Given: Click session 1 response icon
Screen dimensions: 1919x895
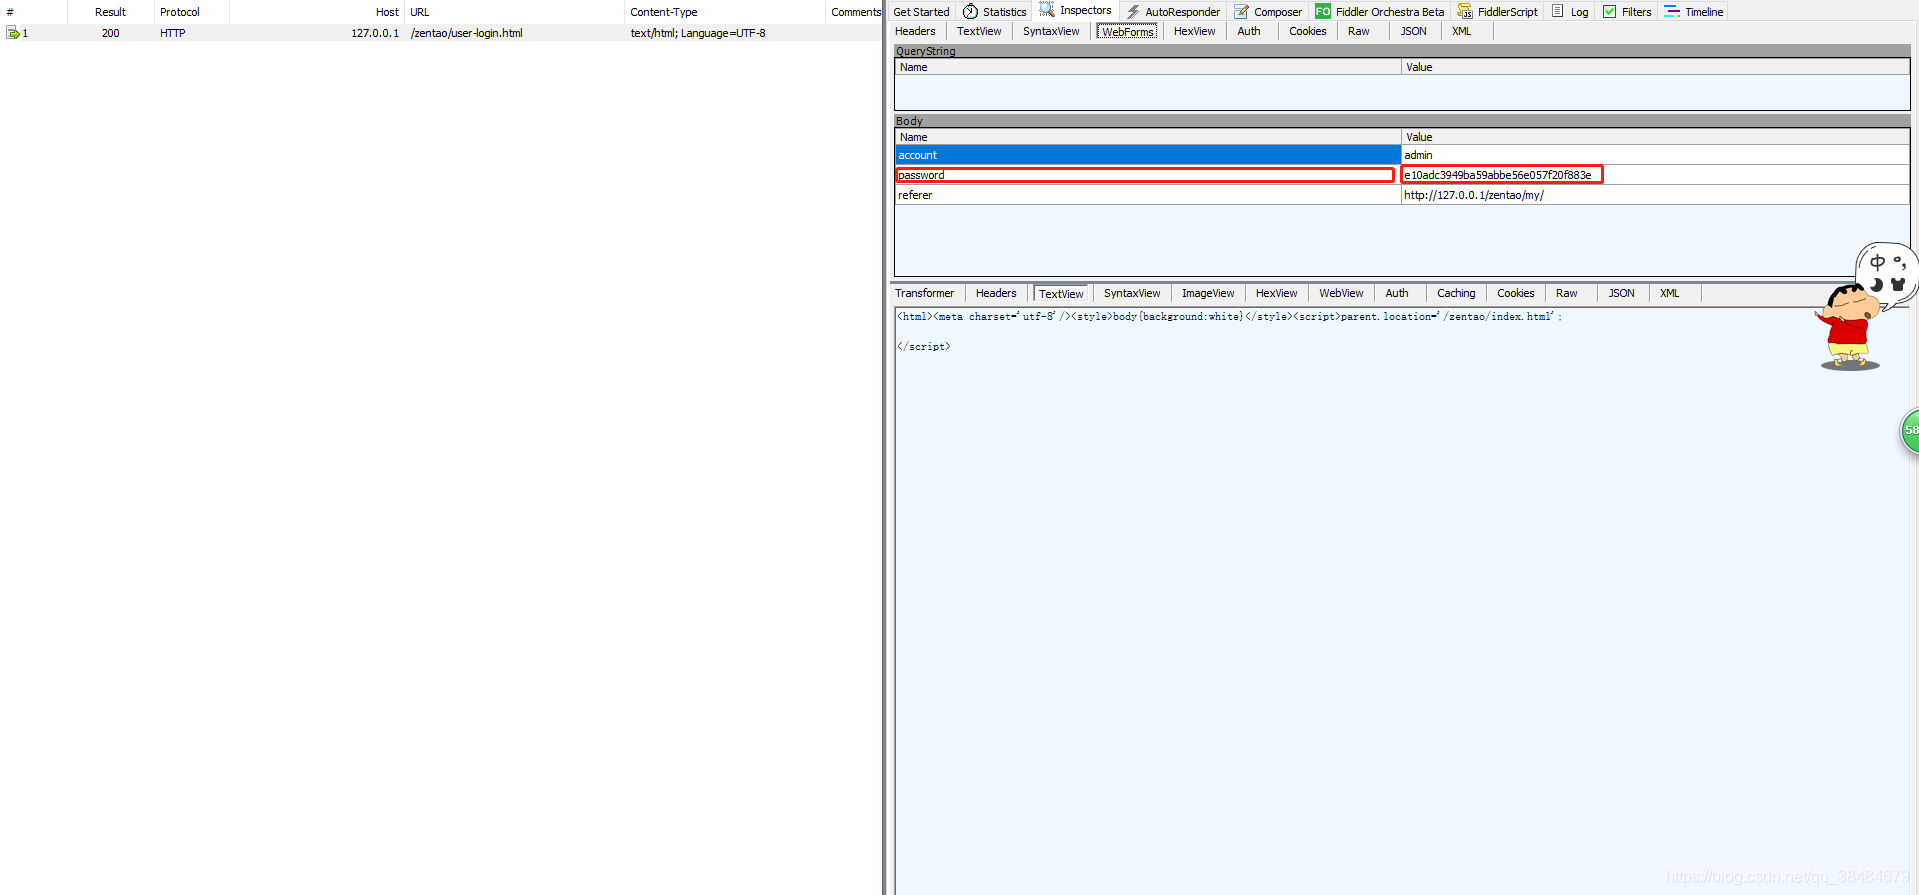Looking at the screenshot, I should tap(13, 33).
